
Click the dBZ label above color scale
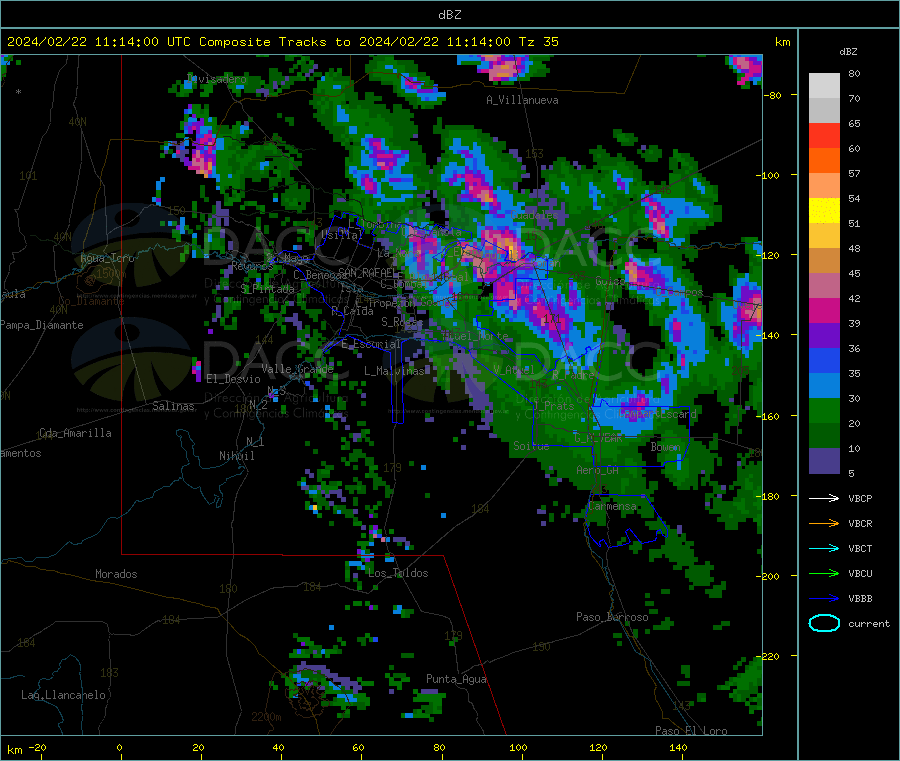coord(848,52)
